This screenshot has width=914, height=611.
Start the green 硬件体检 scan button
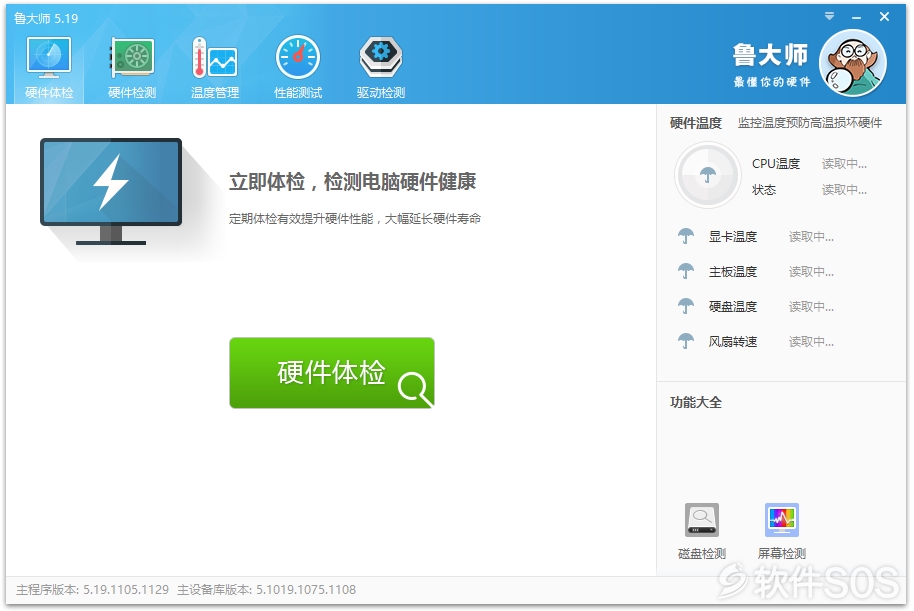332,373
